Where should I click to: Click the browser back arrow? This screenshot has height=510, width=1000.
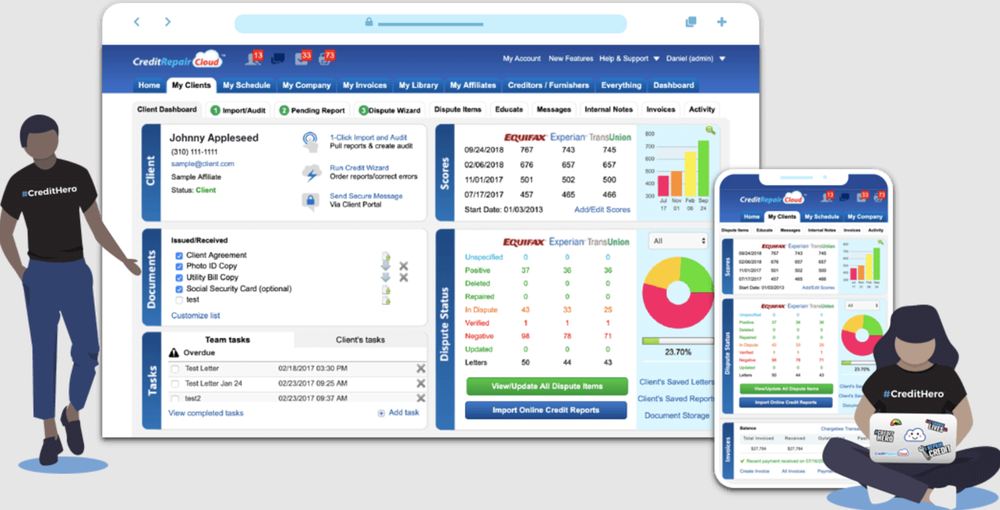pyautogui.click(x=136, y=22)
